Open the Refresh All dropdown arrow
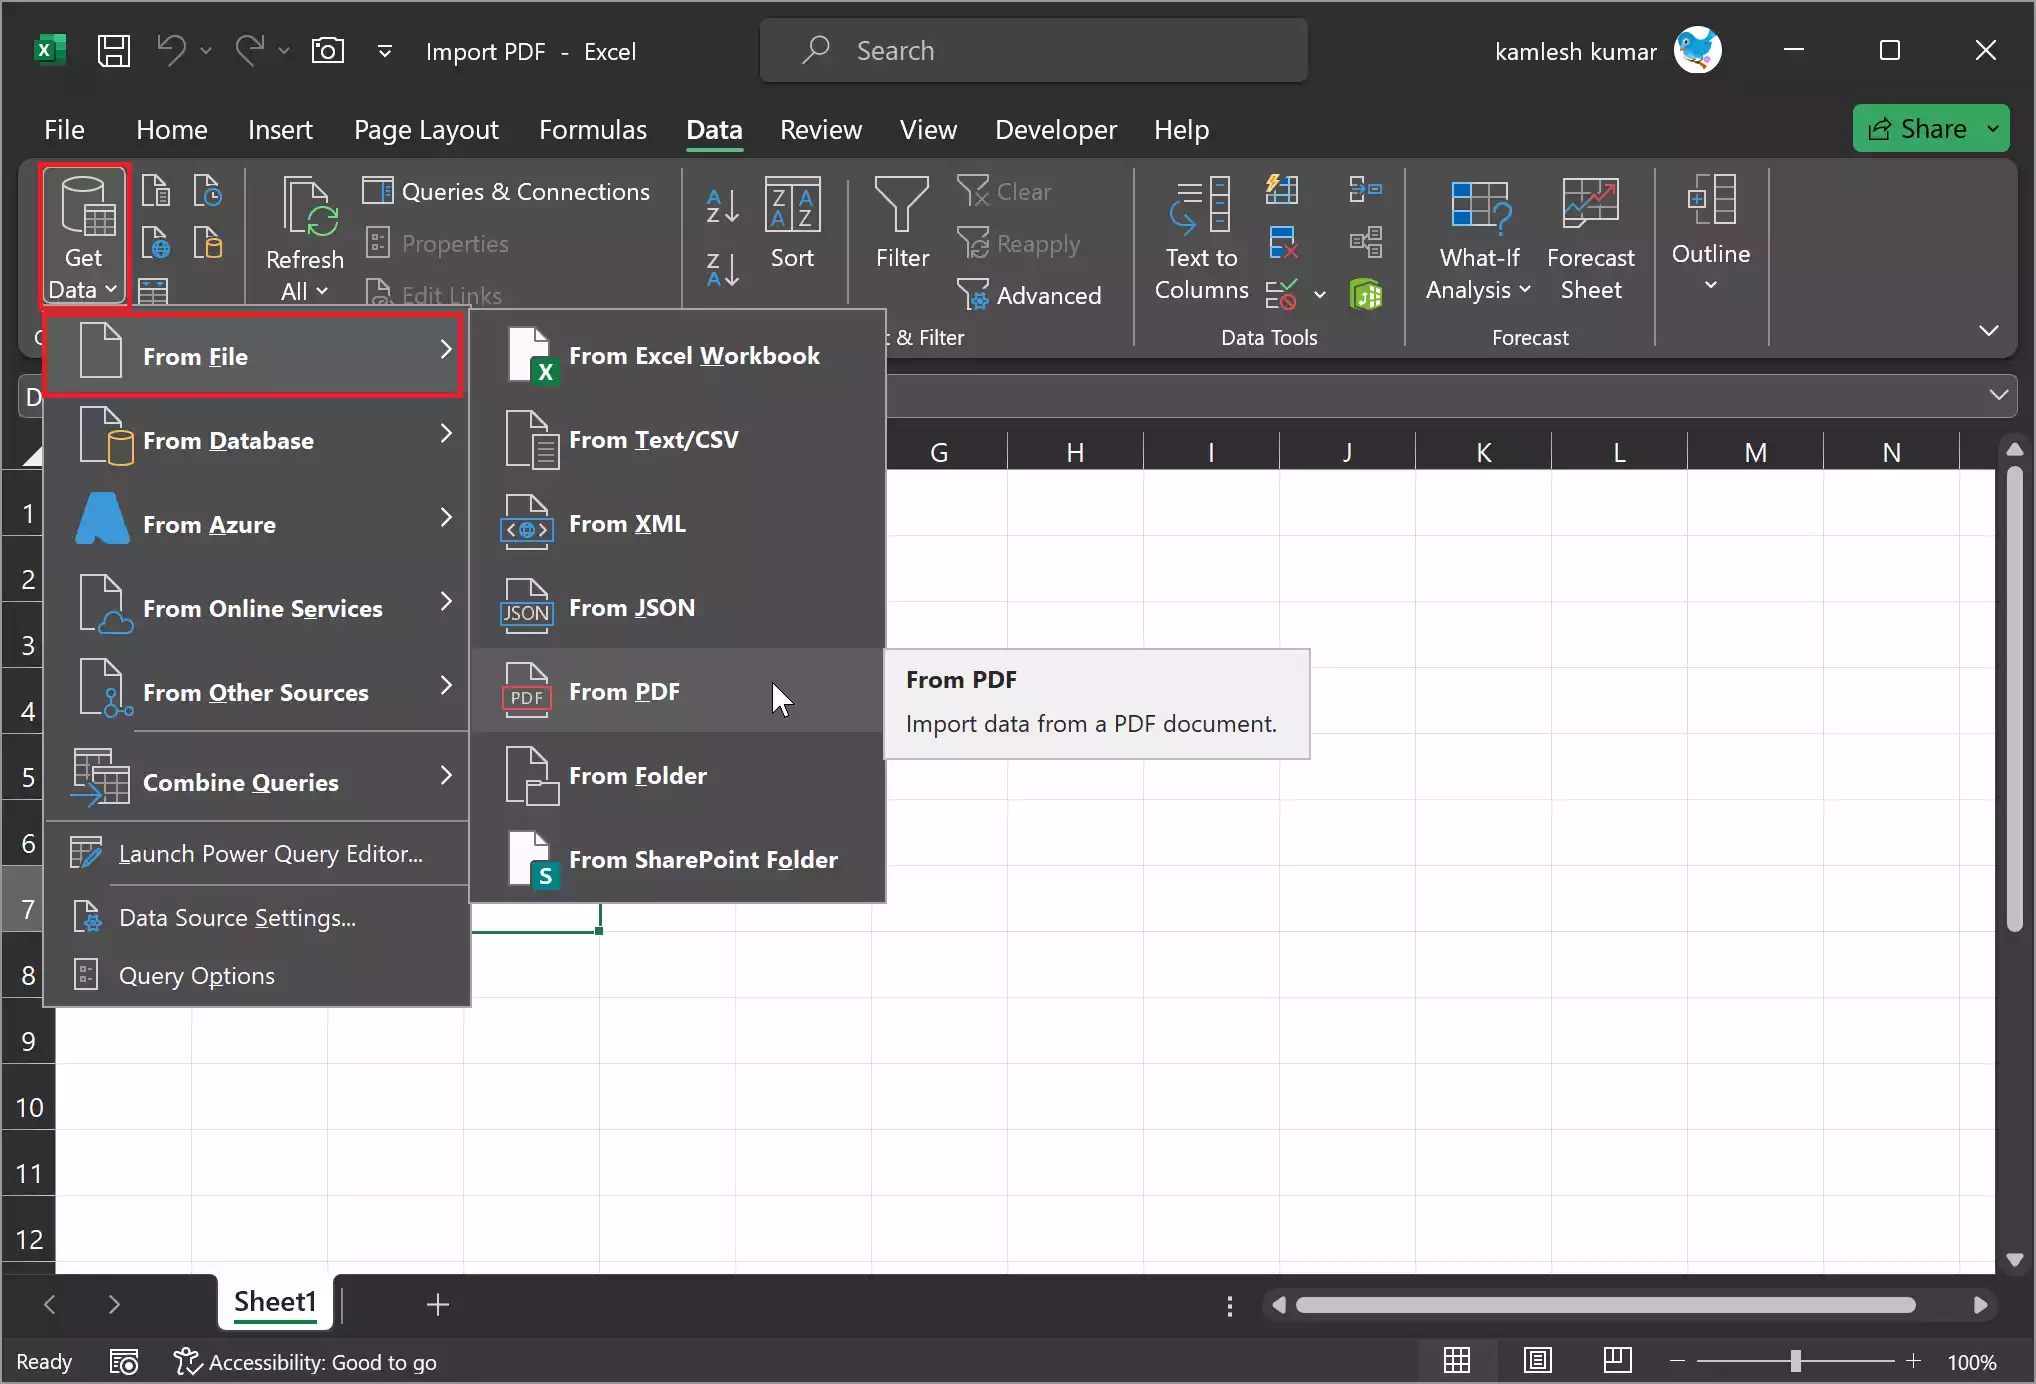This screenshot has height=1384, width=2036. click(321, 291)
